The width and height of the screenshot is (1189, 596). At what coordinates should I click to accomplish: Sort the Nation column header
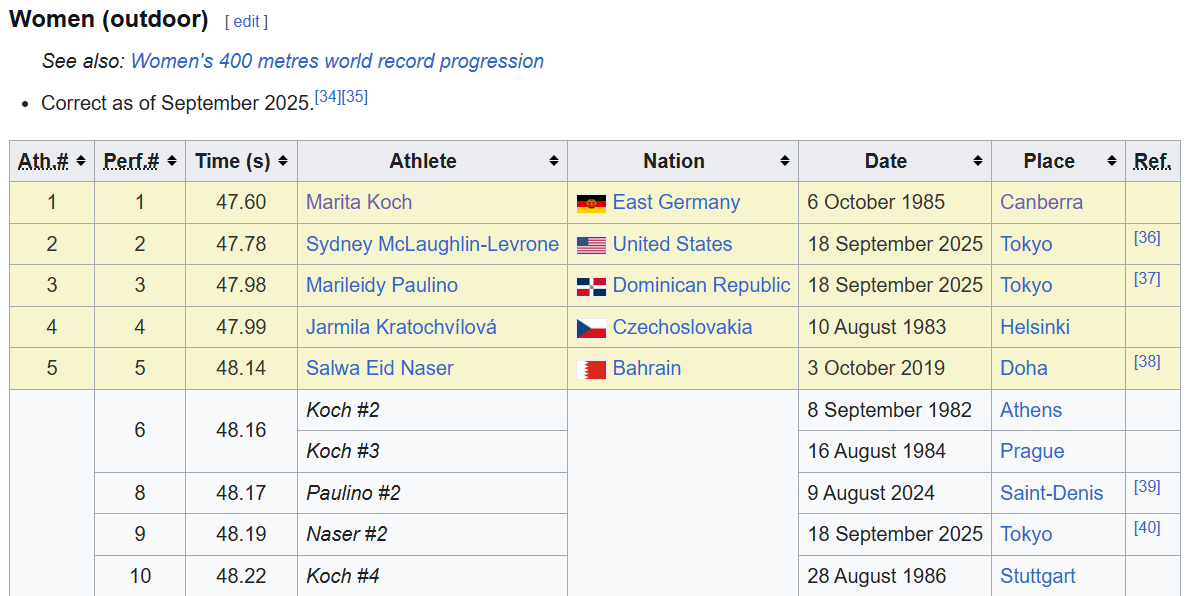785,161
